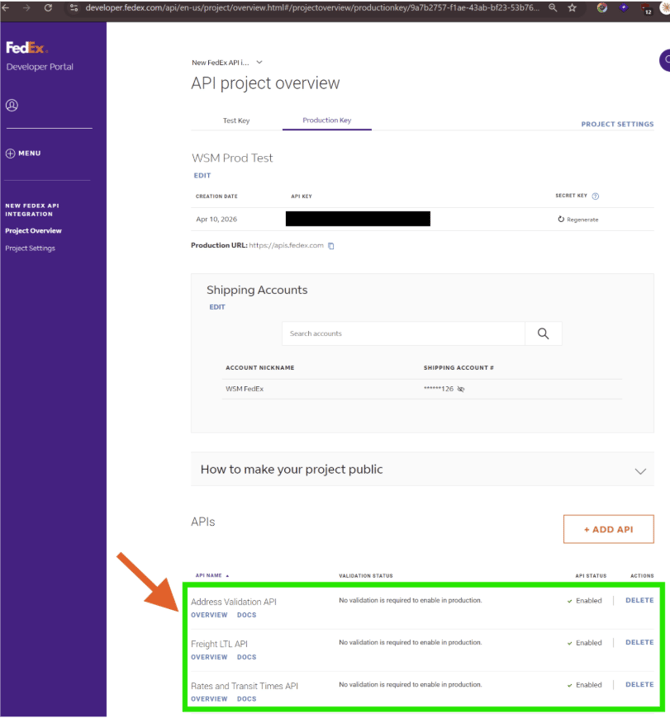Viewport: 670px width, 718px height.
Task: Click the Freight LTL API name
Action: pos(219,644)
